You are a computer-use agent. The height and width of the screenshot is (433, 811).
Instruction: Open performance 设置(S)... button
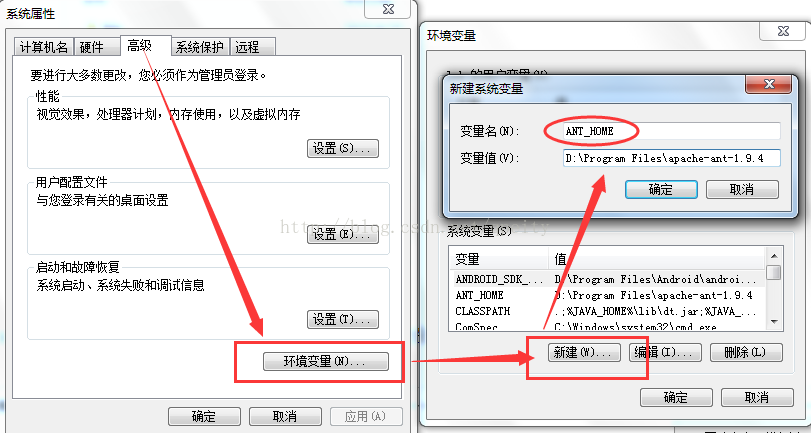pyautogui.click(x=343, y=148)
